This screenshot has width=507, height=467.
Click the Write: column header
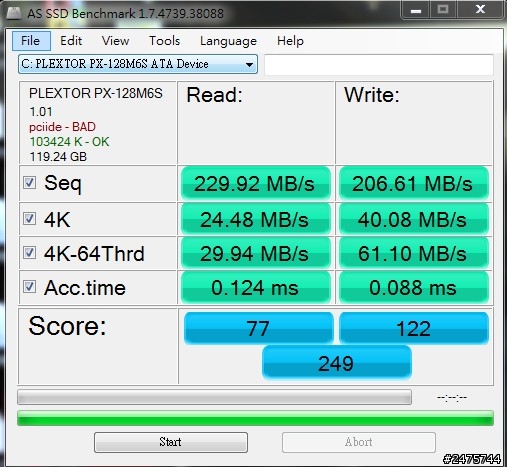[372, 95]
